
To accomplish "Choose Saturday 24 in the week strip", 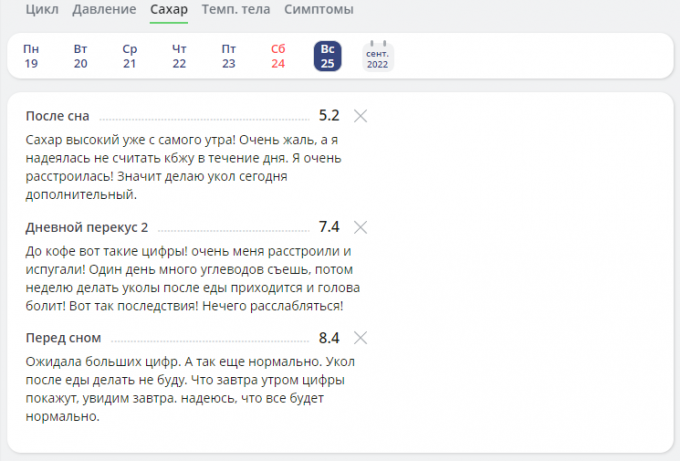I will [278, 56].
